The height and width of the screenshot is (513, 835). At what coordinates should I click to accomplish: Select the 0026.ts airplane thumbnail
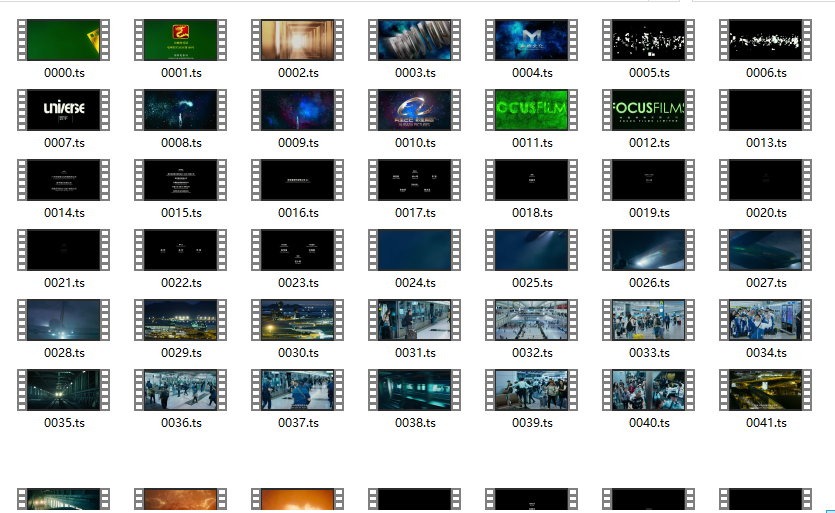point(649,250)
